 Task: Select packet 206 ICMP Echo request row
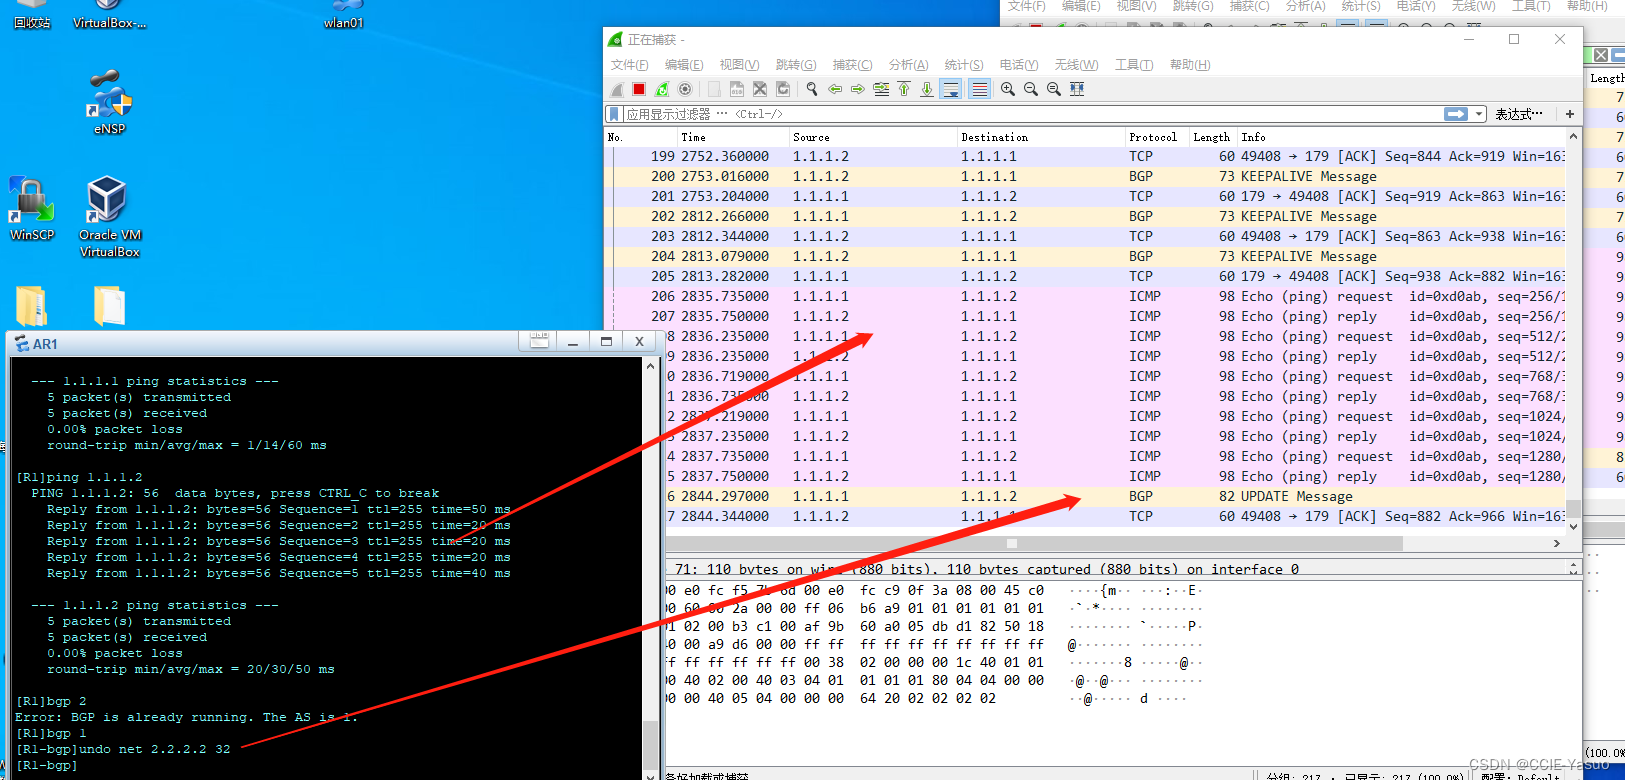click(1086, 296)
